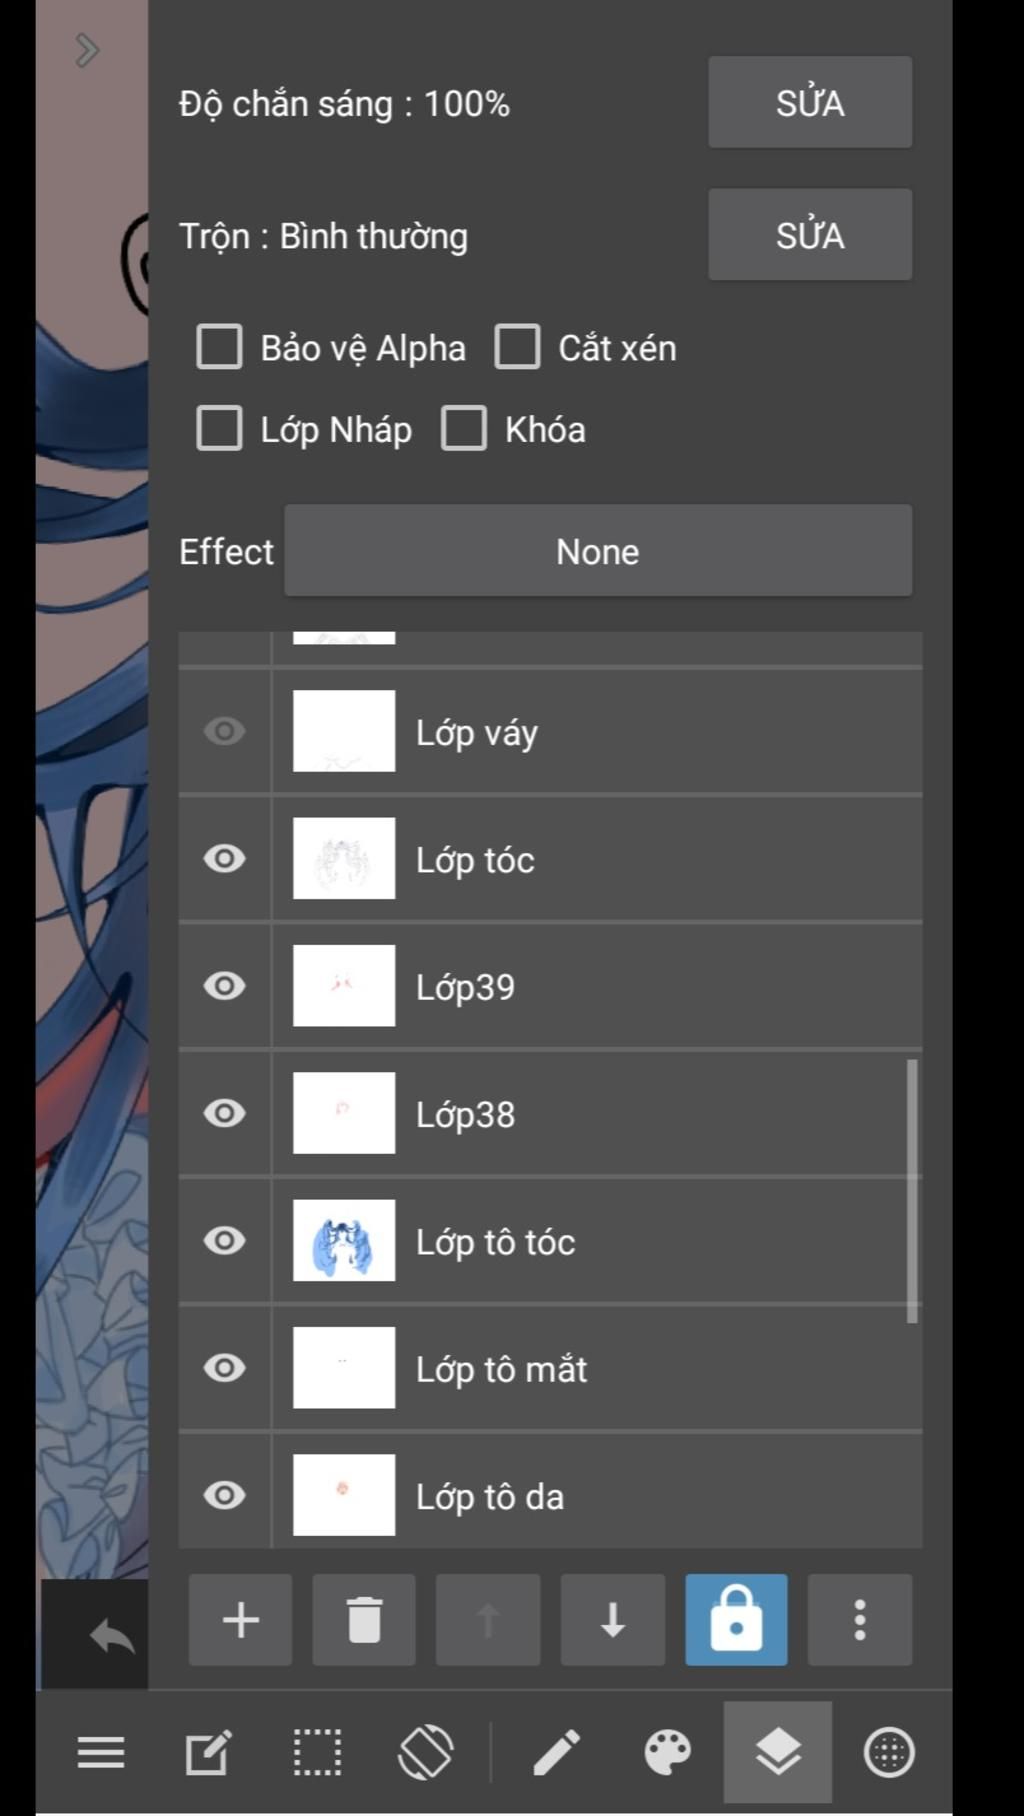This screenshot has width=1024, height=1816.
Task: Delete layer using trash icon
Action: [x=364, y=1619]
